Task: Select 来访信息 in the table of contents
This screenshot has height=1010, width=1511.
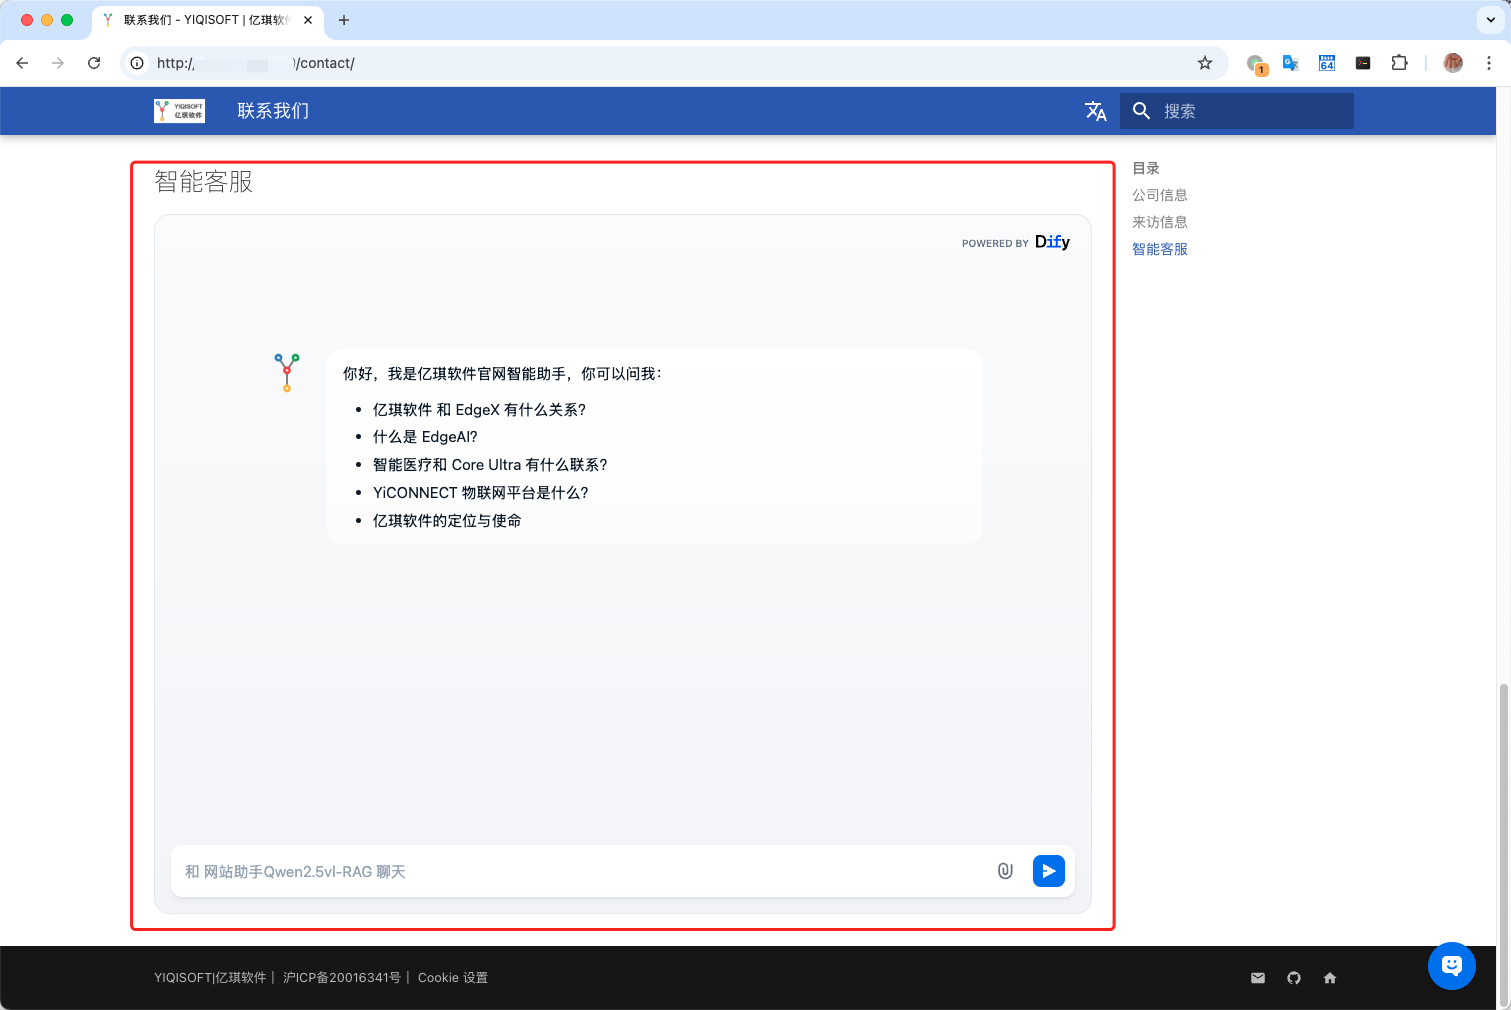Action: [1159, 222]
